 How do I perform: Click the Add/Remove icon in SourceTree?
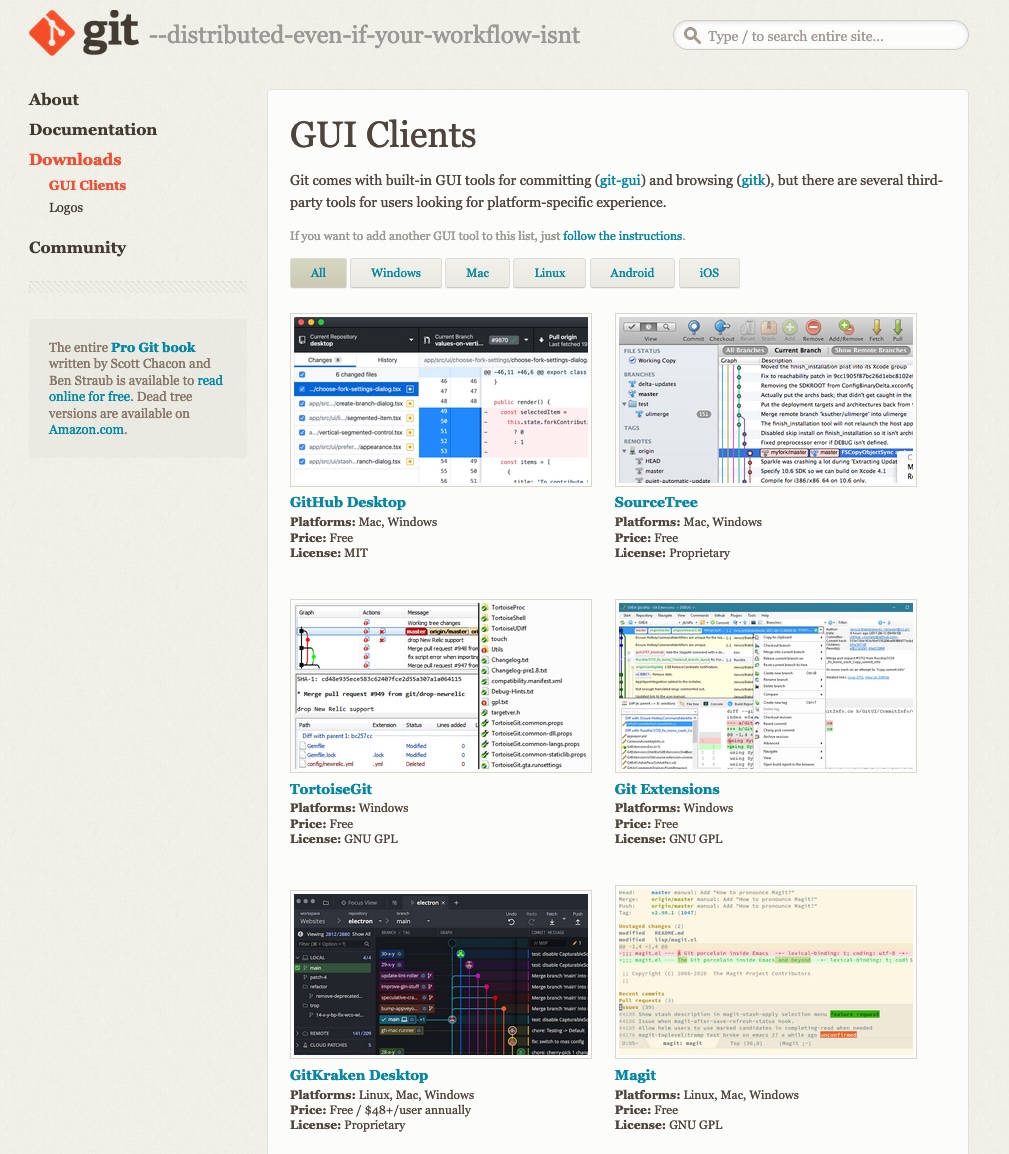pyautogui.click(x=844, y=327)
